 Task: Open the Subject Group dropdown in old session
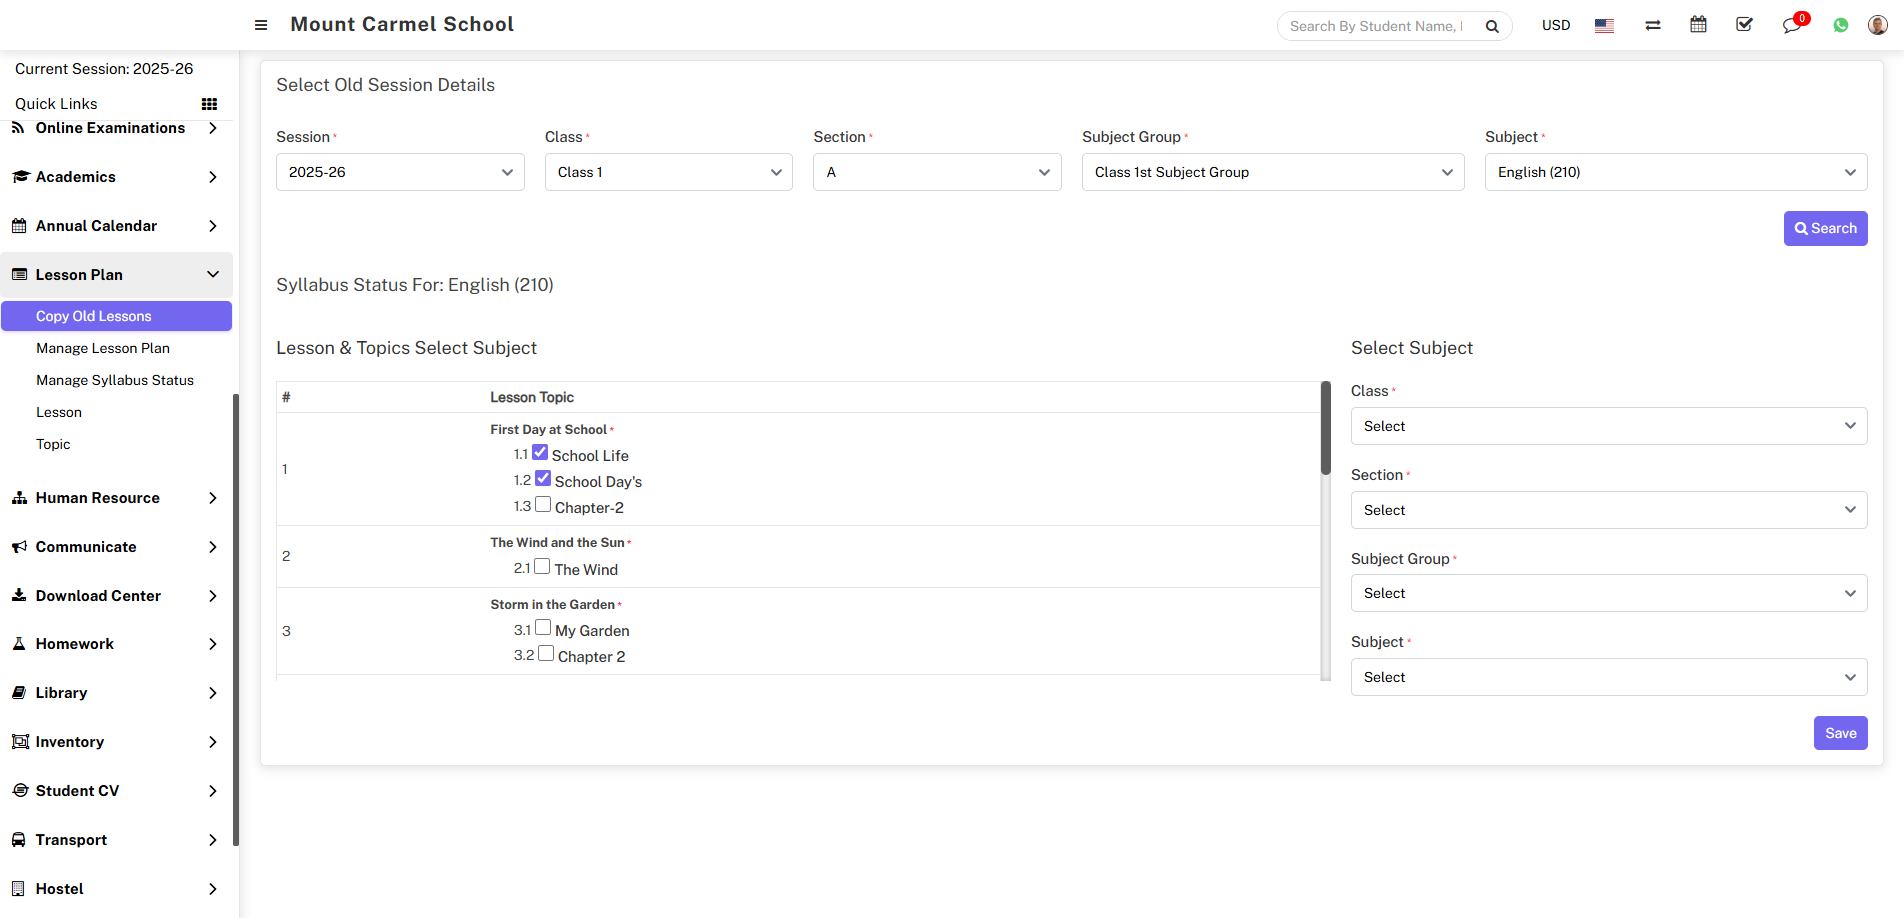(1272, 172)
